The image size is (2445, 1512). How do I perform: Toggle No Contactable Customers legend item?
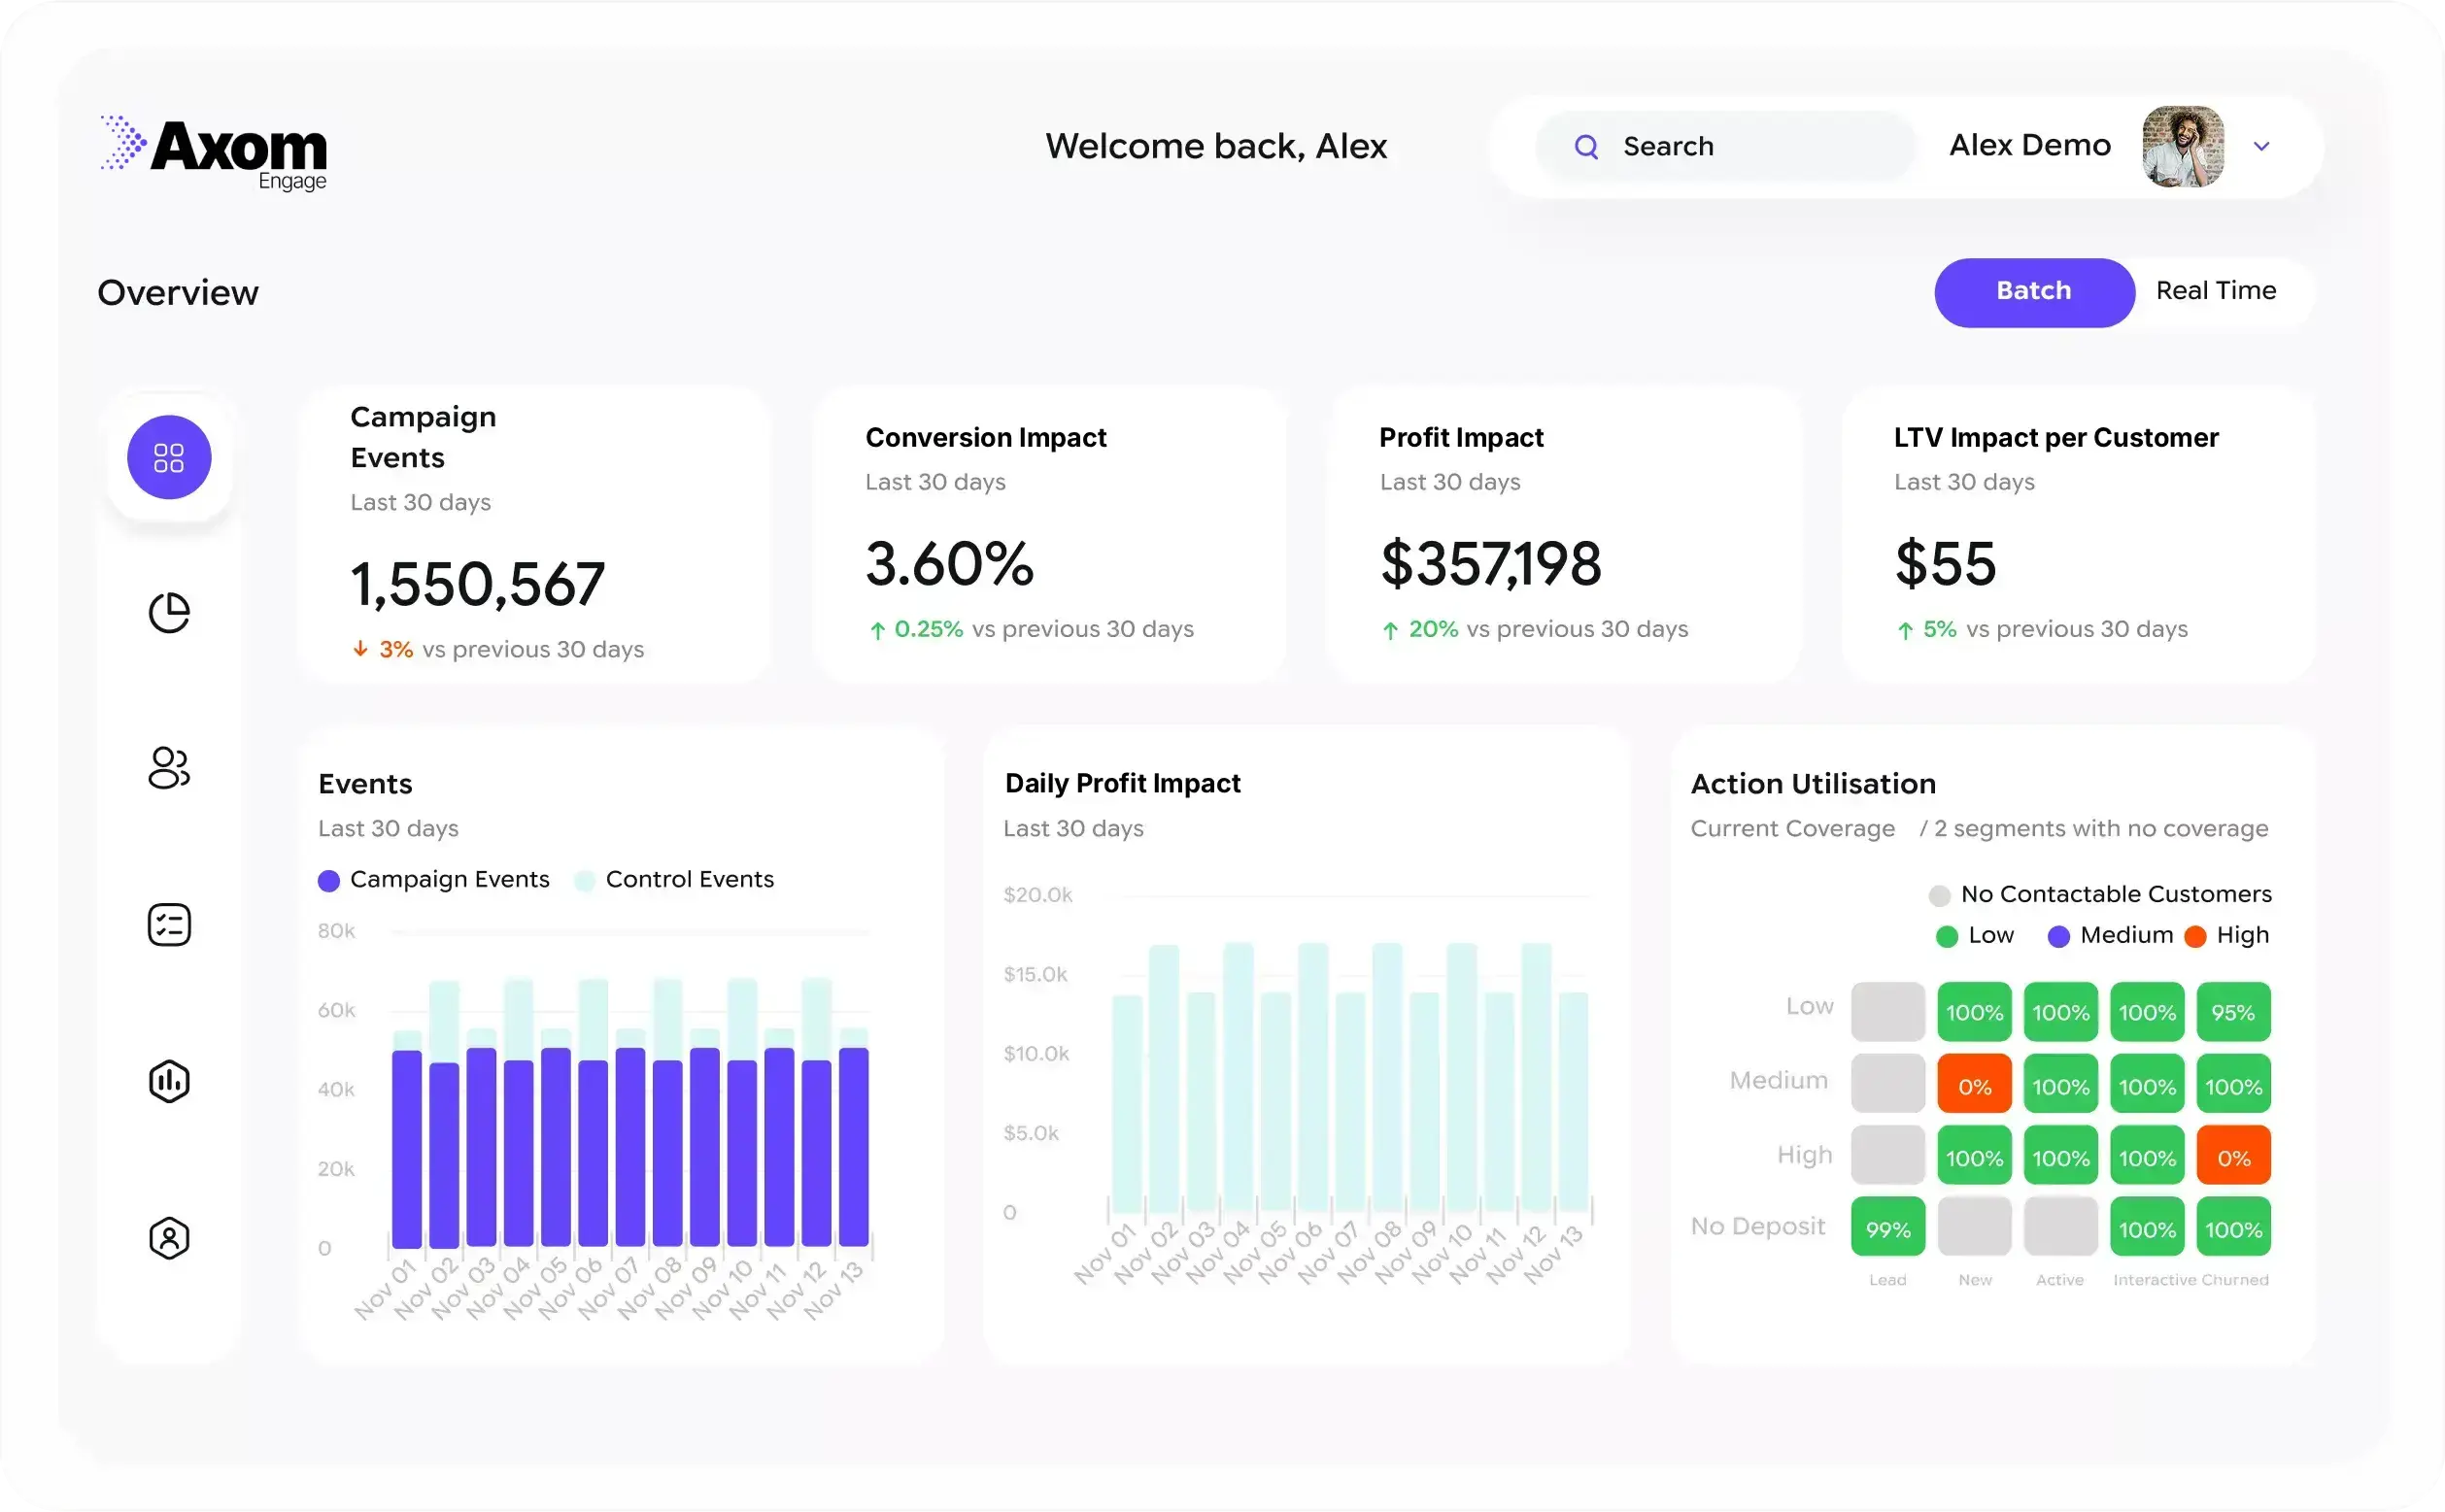[2100, 894]
